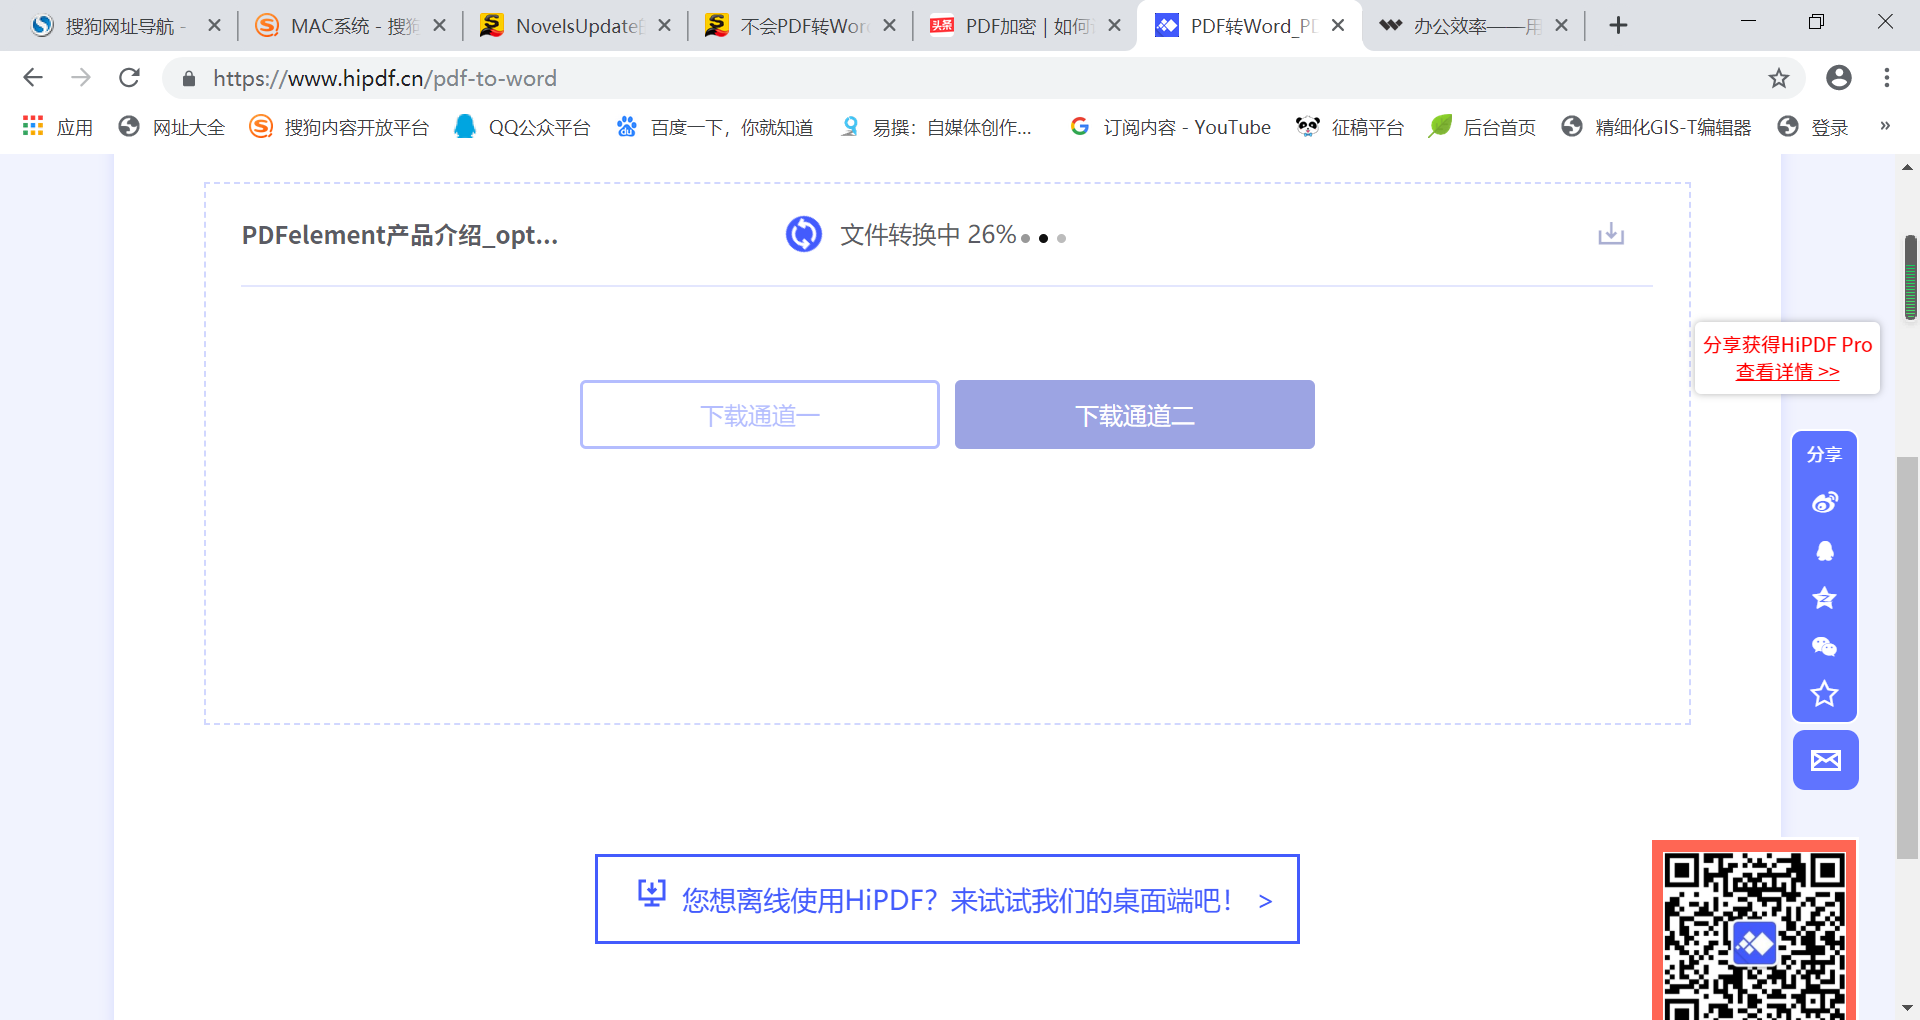Reload the current page
Image resolution: width=1920 pixels, height=1020 pixels.
[129, 78]
